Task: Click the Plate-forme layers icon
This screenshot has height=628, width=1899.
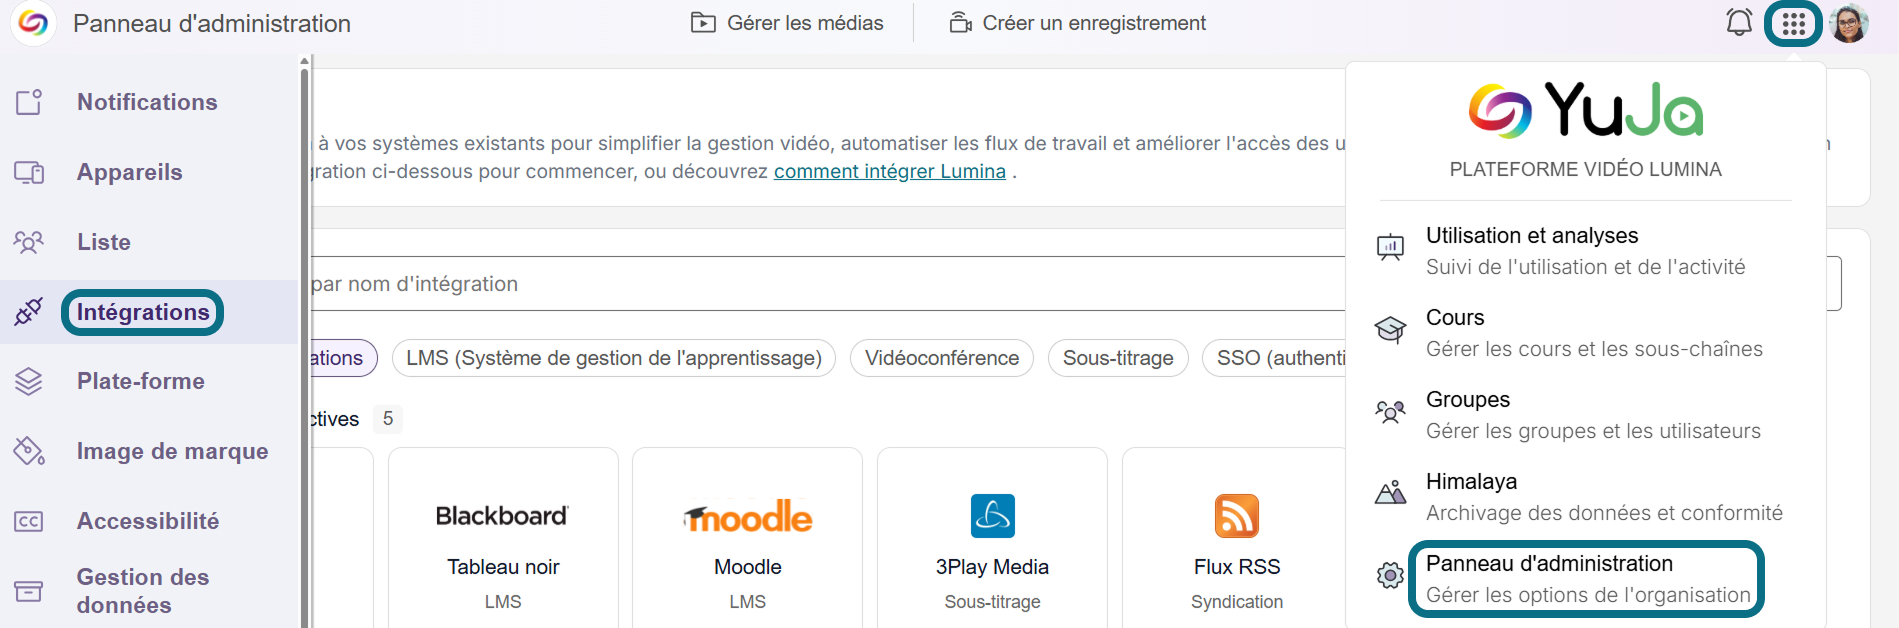Action: tap(29, 381)
